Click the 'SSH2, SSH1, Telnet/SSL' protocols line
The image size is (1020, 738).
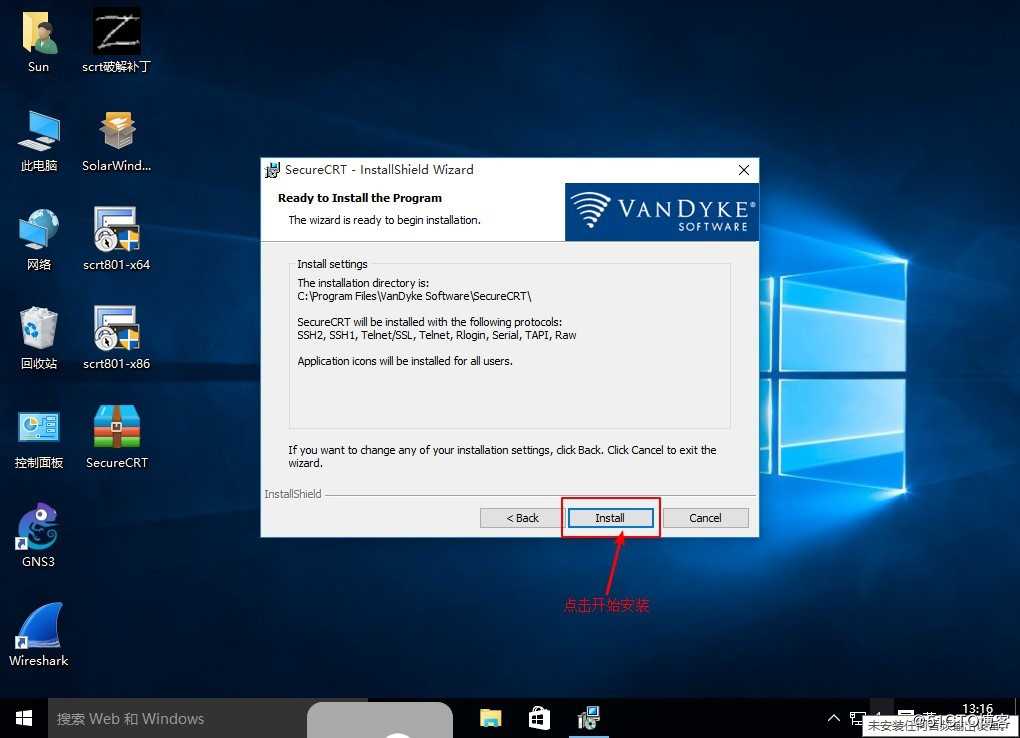(436, 335)
